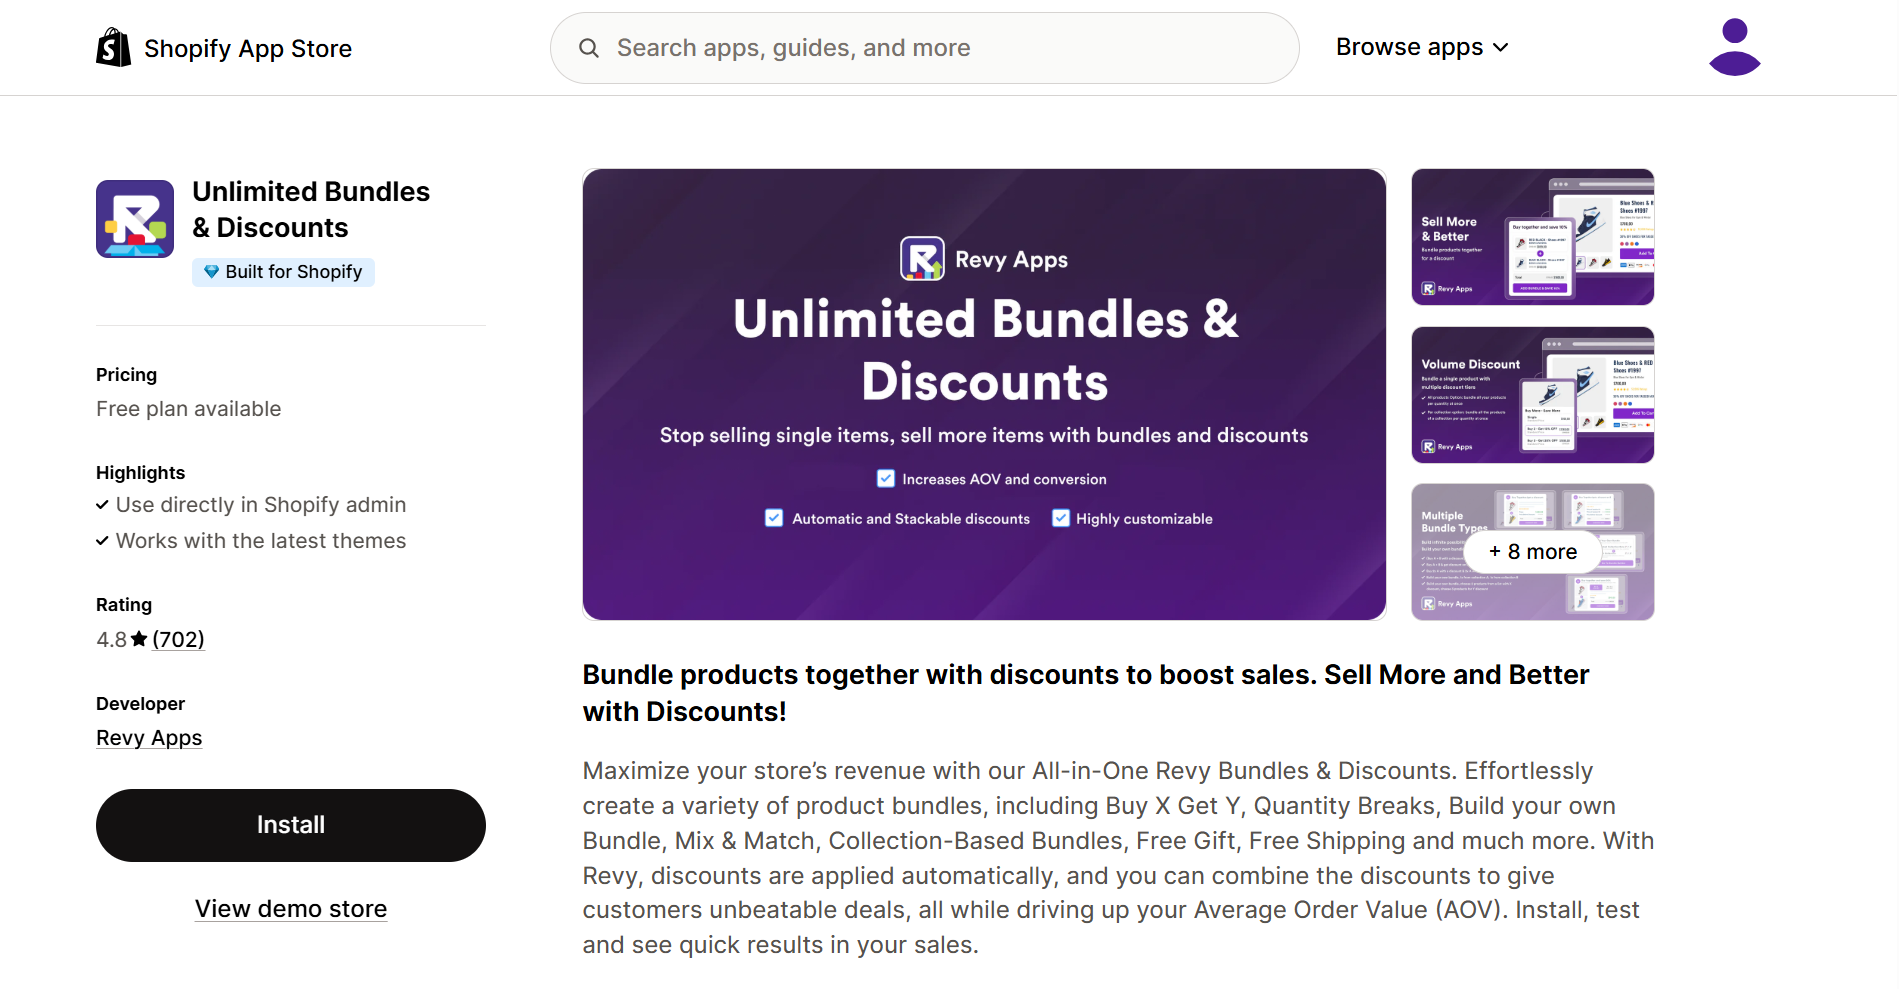Open the Browse apps dropdown
The height and width of the screenshot is (989, 1899).
point(1421,46)
